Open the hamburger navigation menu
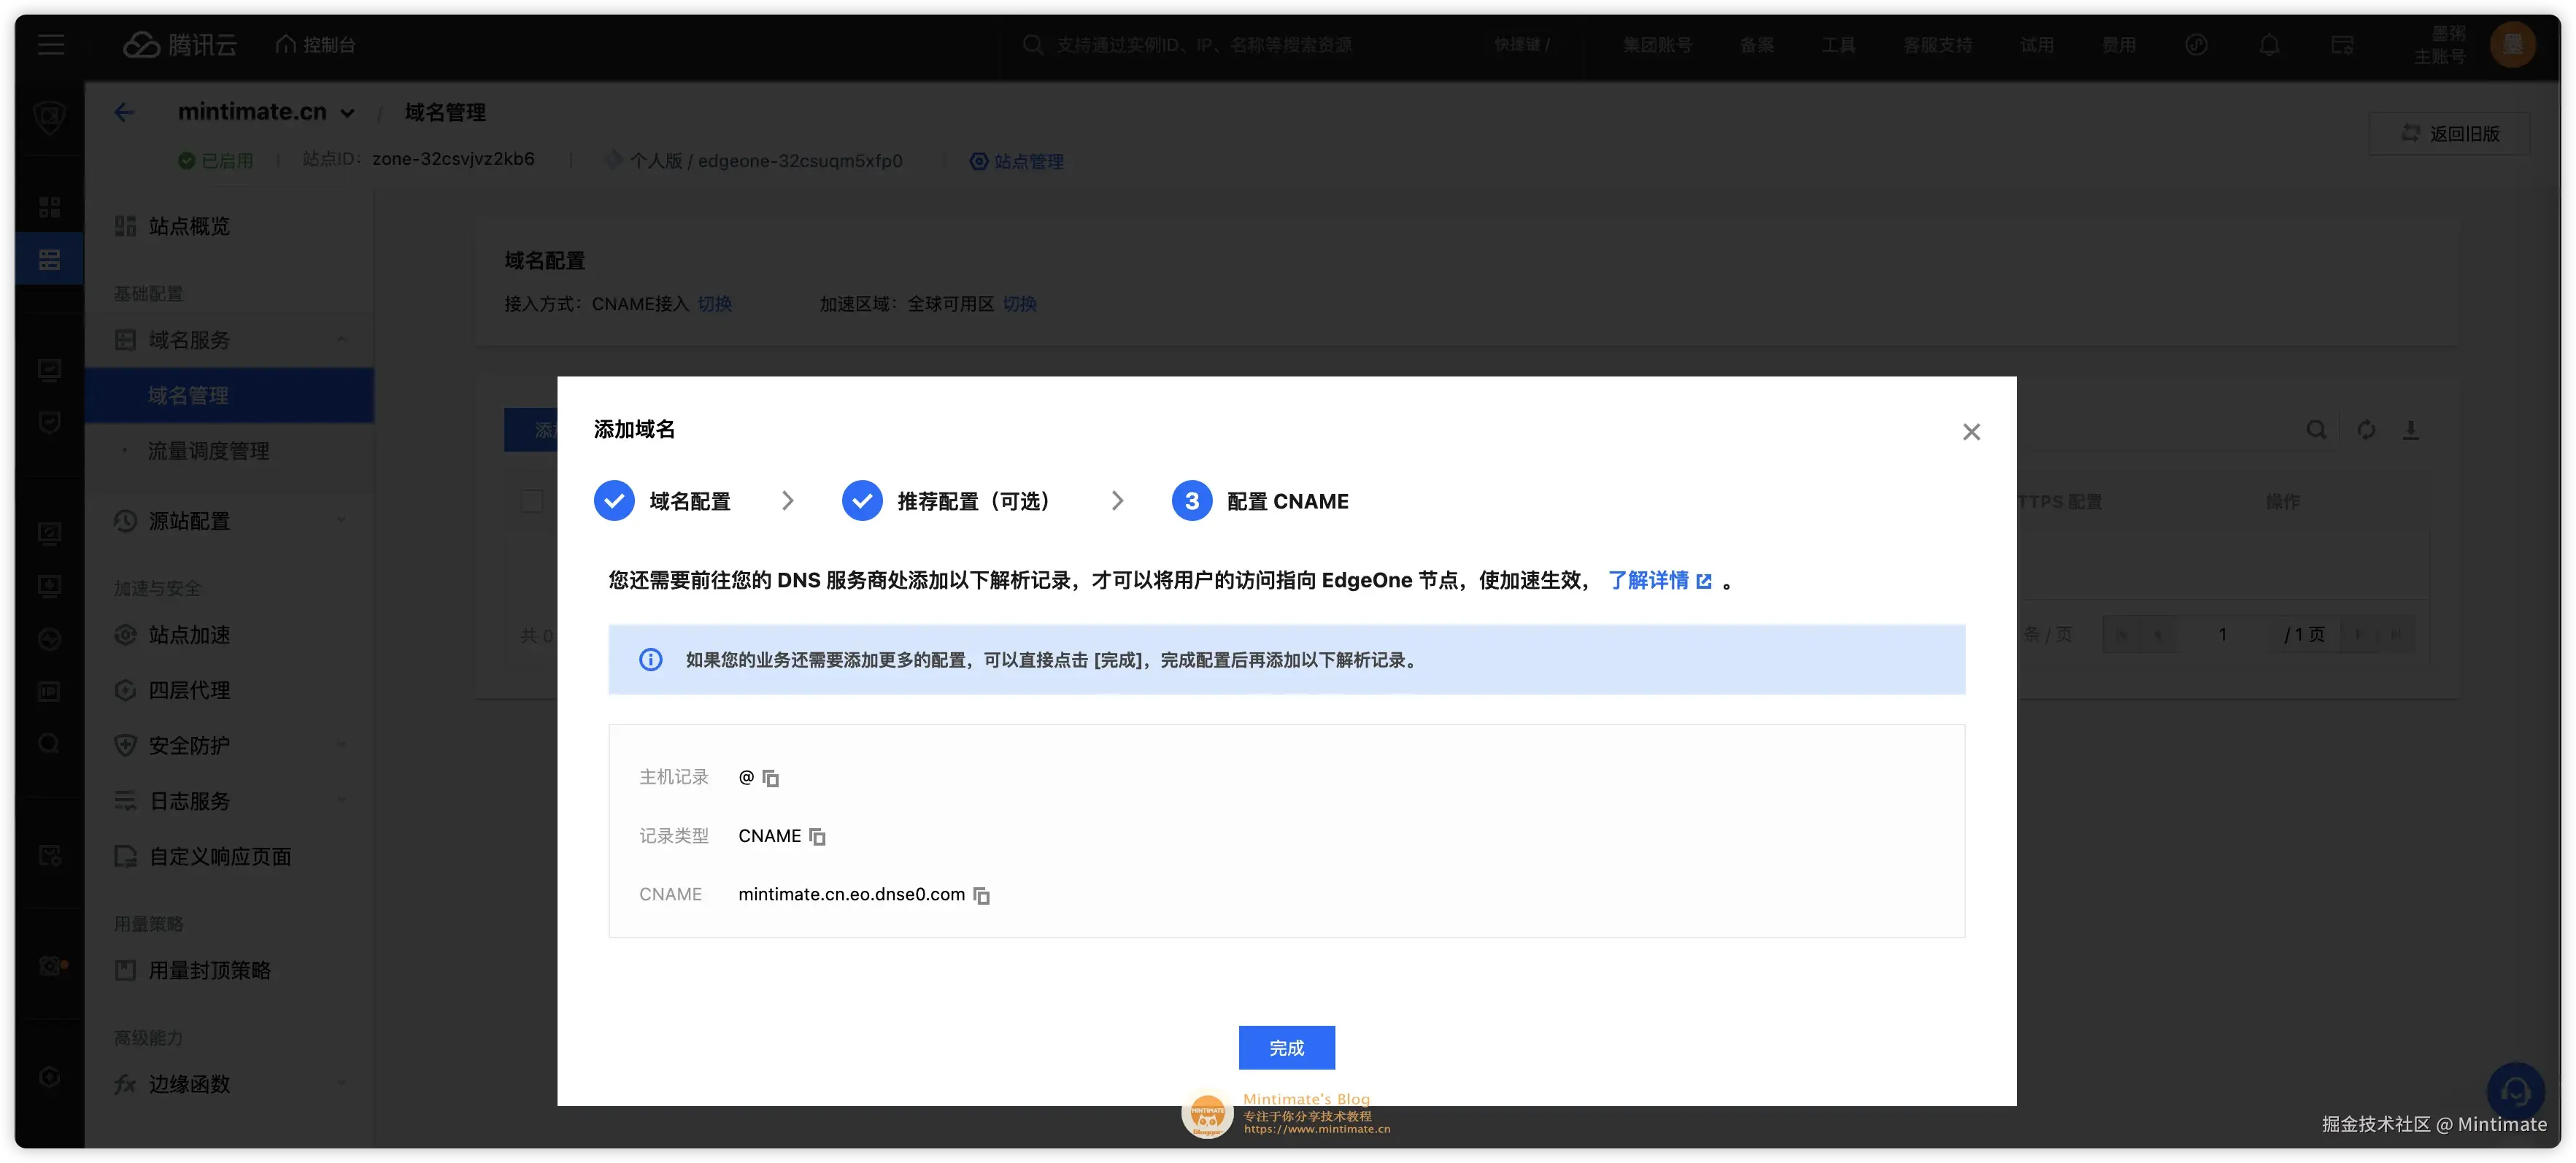Image resolution: width=2576 pixels, height=1163 pixels. click(x=51, y=44)
